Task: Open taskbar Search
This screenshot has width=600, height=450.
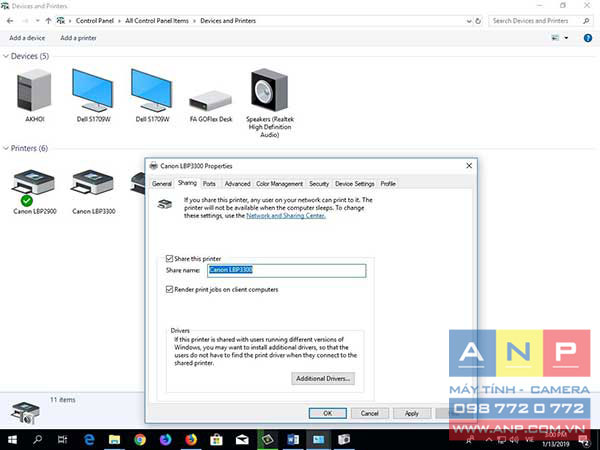Action: (38, 439)
